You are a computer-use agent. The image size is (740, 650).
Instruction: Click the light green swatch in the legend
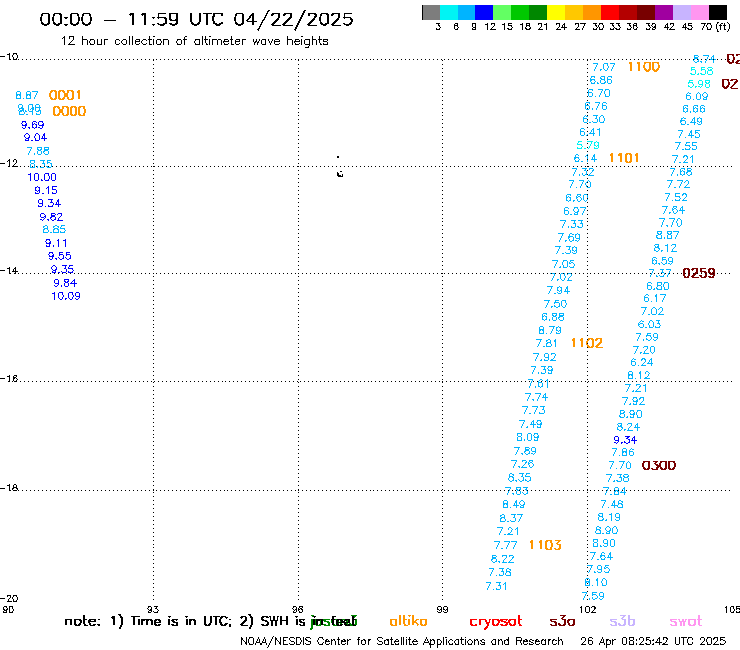click(x=502, y=12)
